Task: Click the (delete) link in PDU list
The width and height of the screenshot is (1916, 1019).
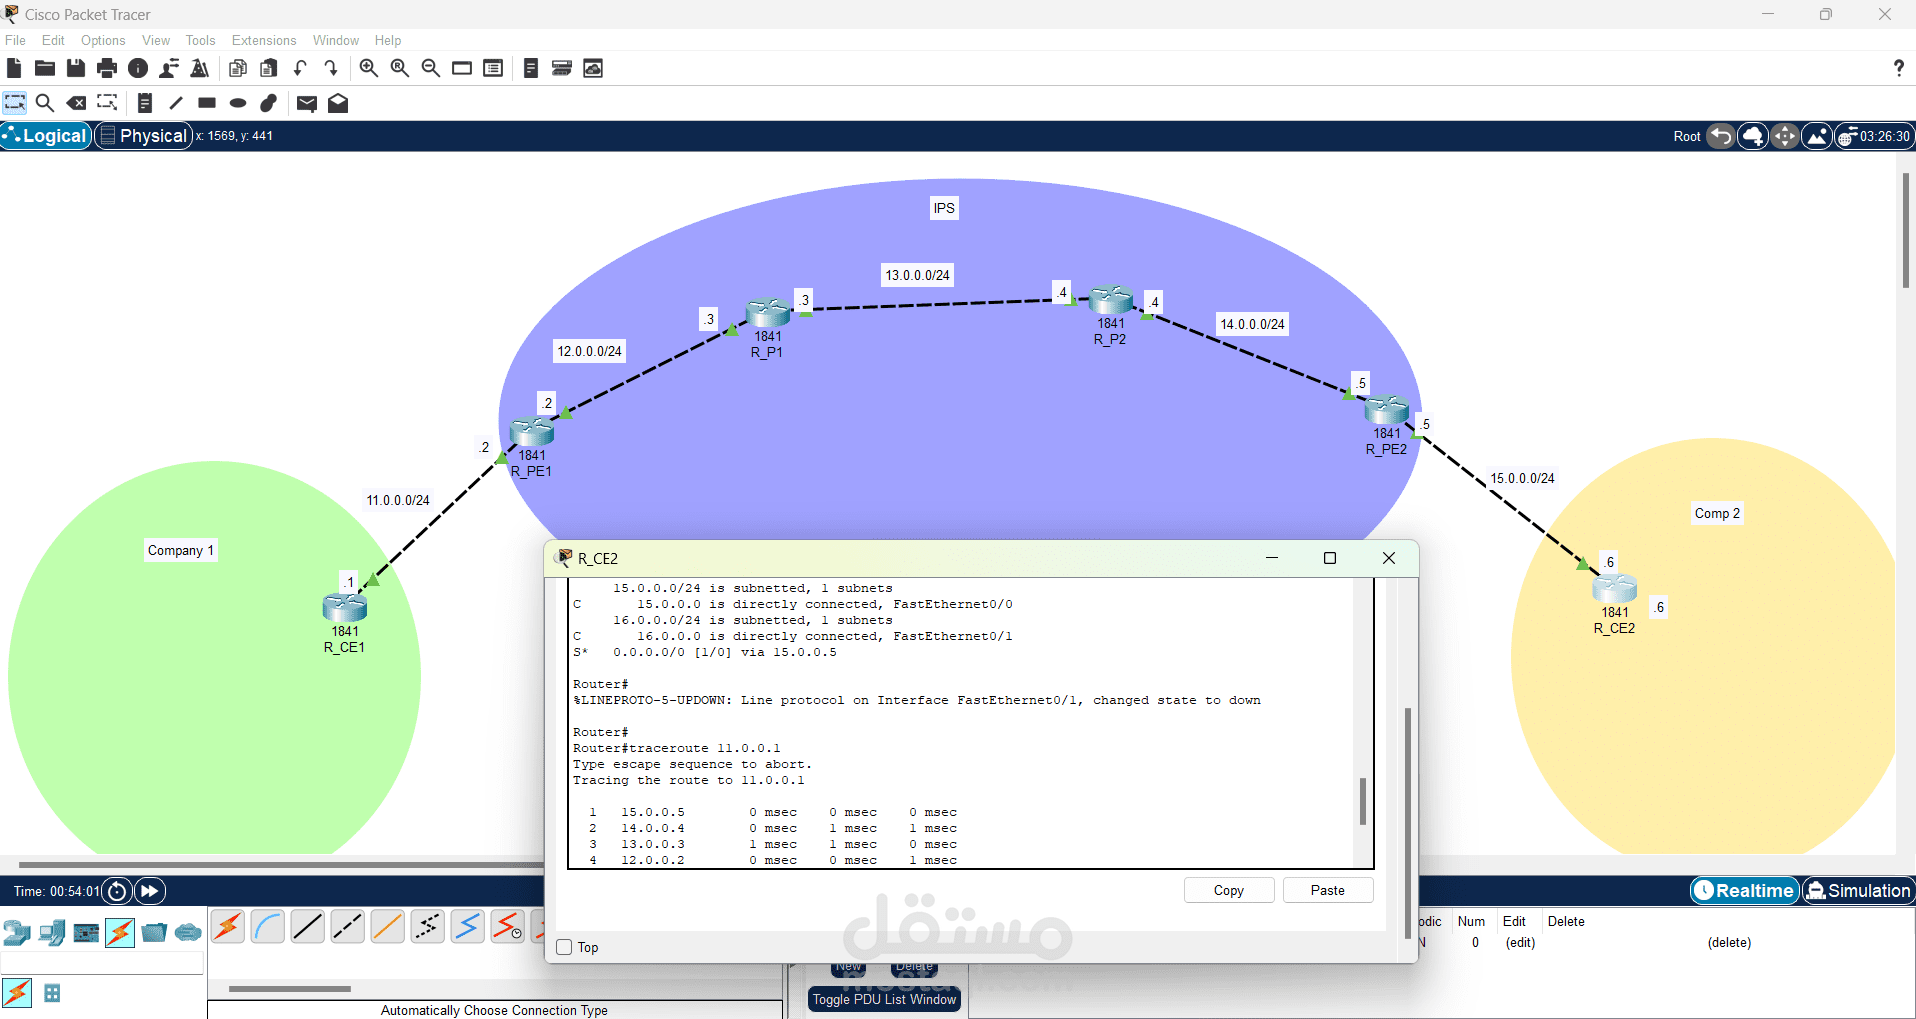Action: [x=1729, y=942]
